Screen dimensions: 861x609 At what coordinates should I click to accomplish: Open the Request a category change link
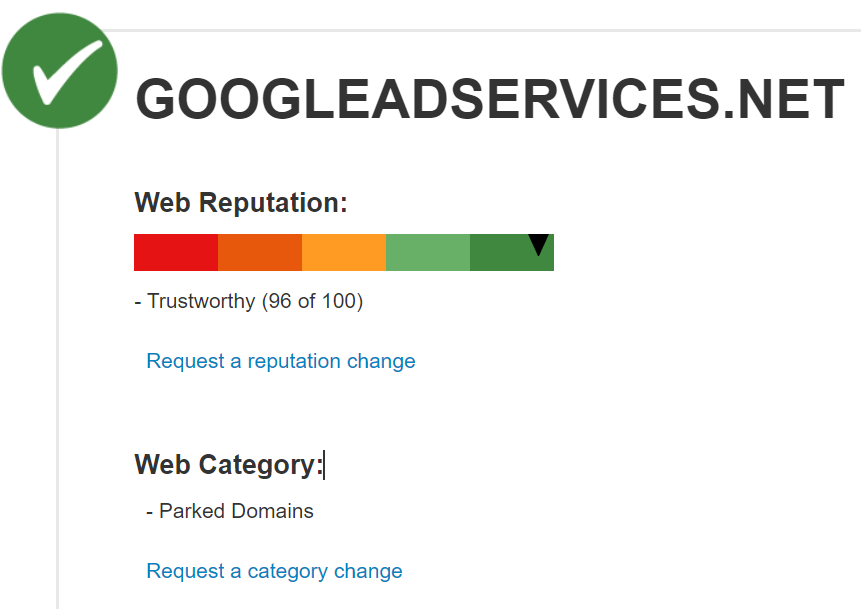[274, 571]
